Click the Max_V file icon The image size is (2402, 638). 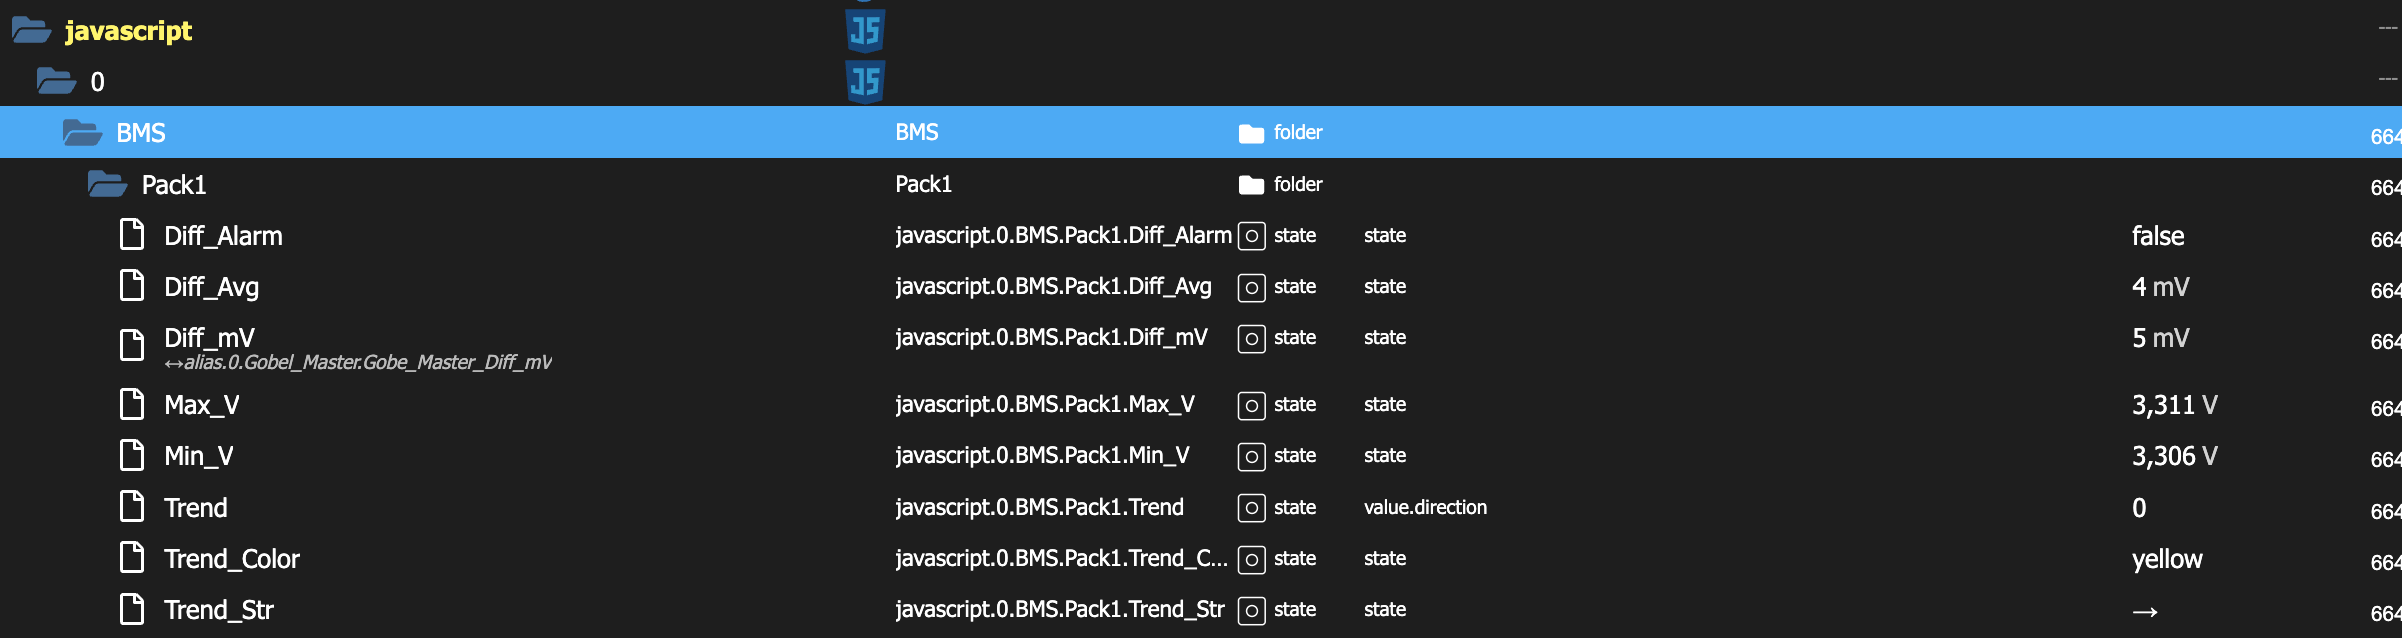132,404
